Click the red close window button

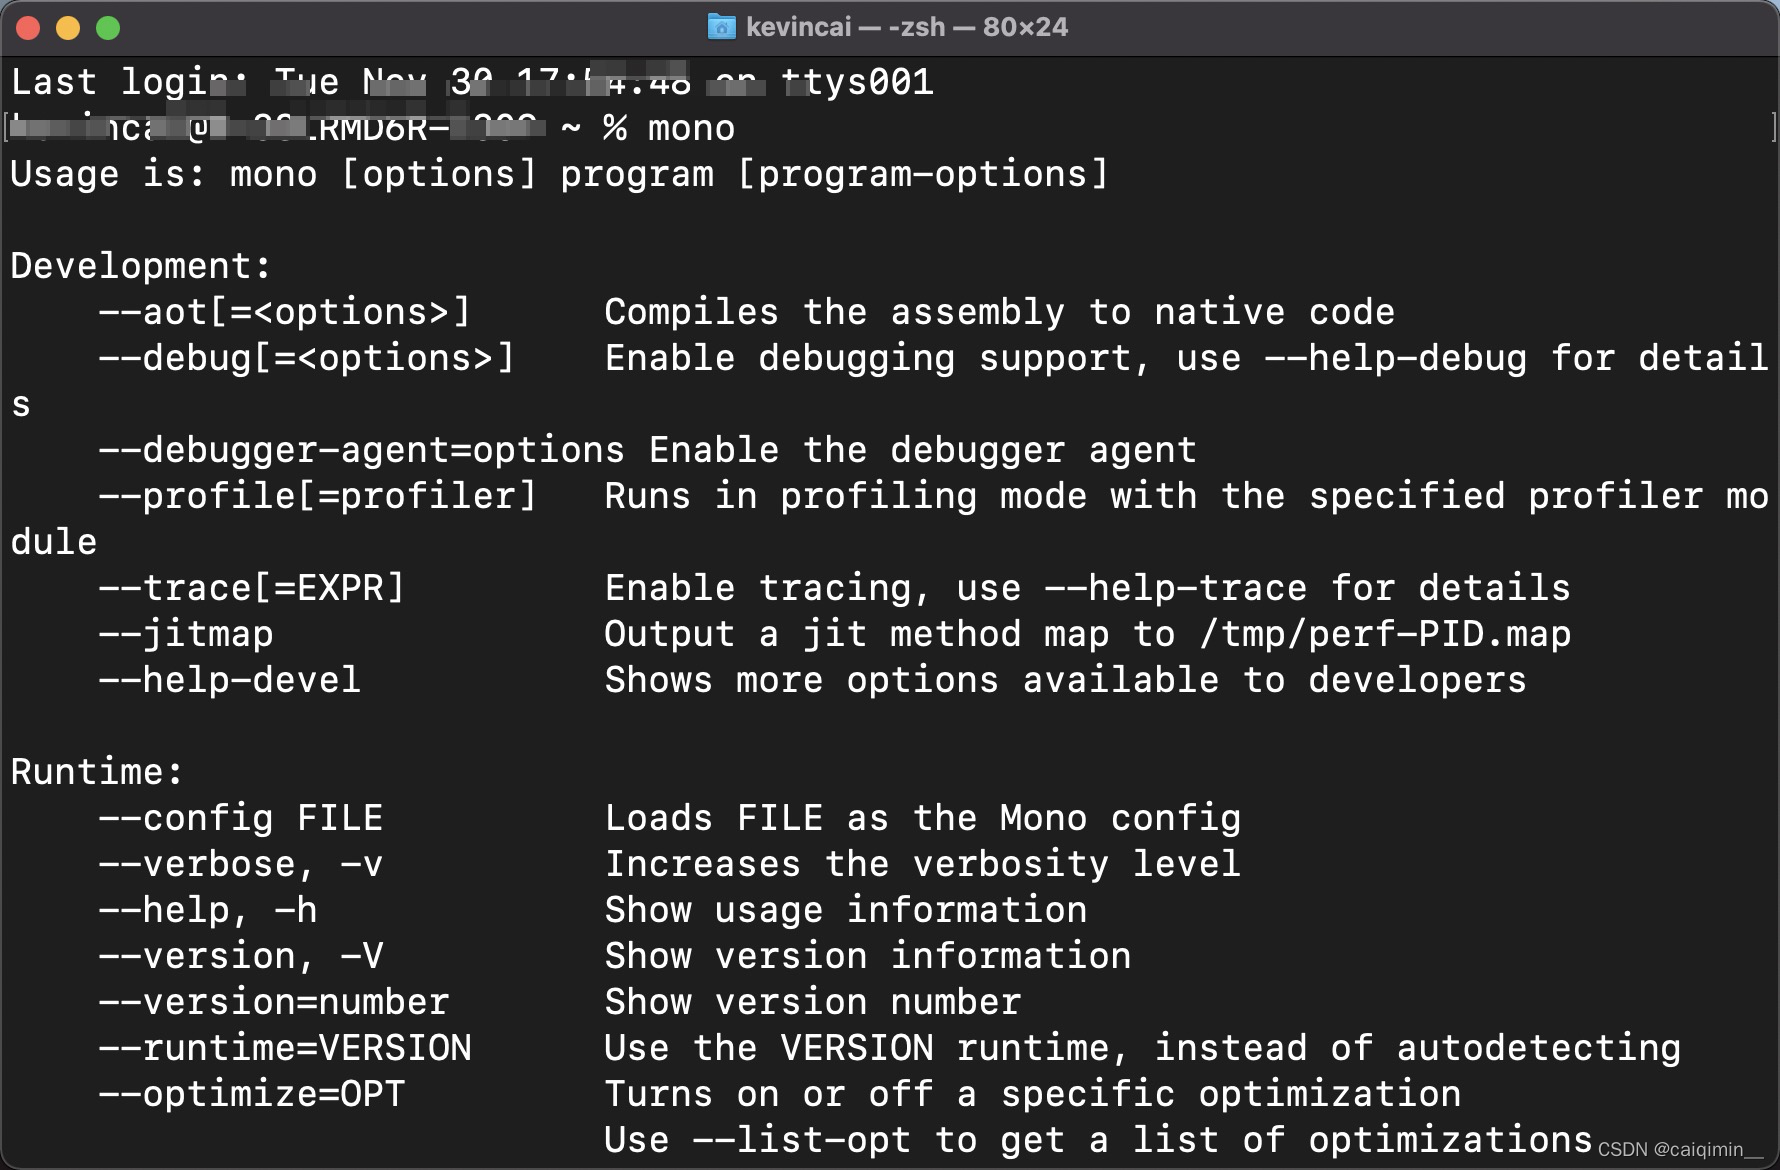(28, 28)
